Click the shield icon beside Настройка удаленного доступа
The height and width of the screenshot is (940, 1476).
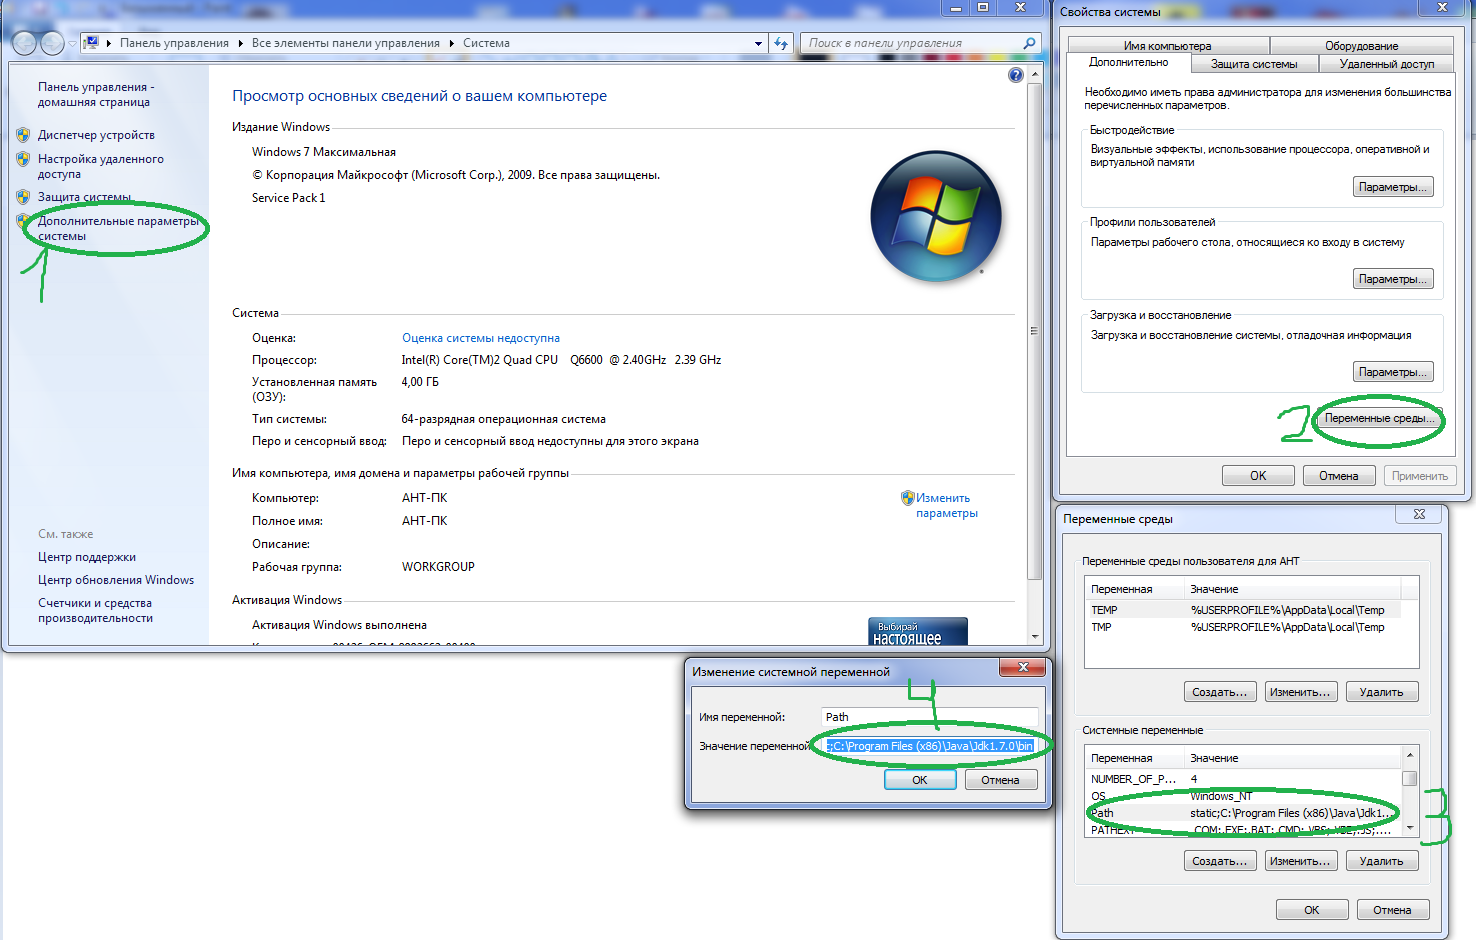pos(23,159)
